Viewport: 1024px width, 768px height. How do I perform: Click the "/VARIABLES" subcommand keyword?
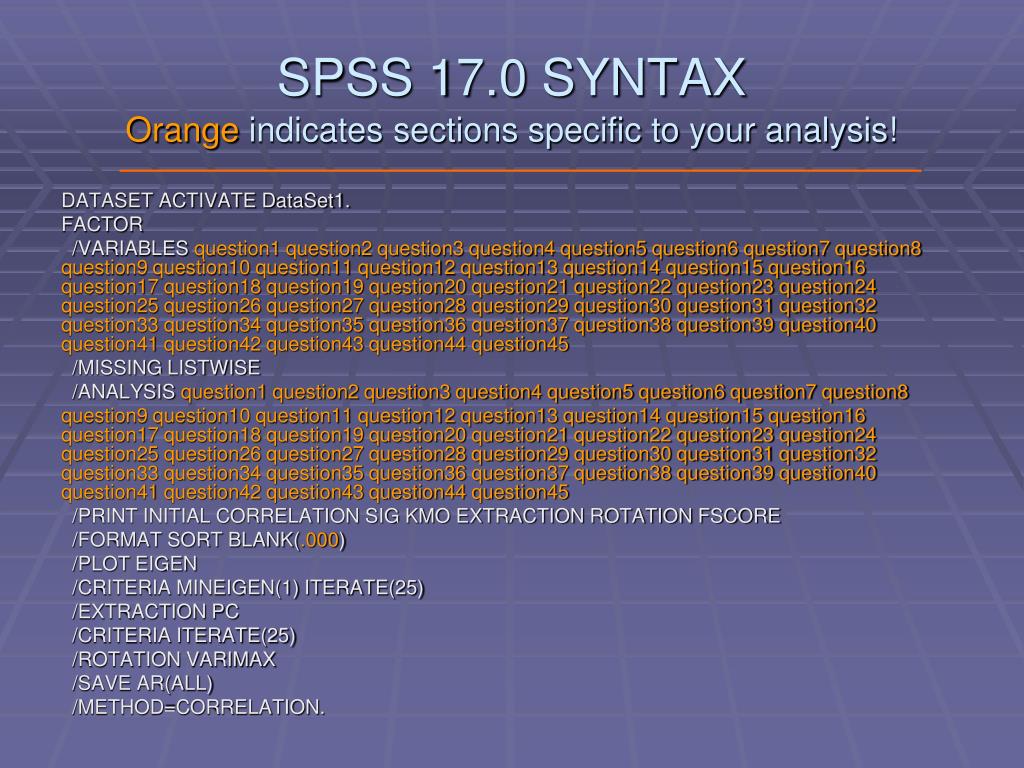130,248
